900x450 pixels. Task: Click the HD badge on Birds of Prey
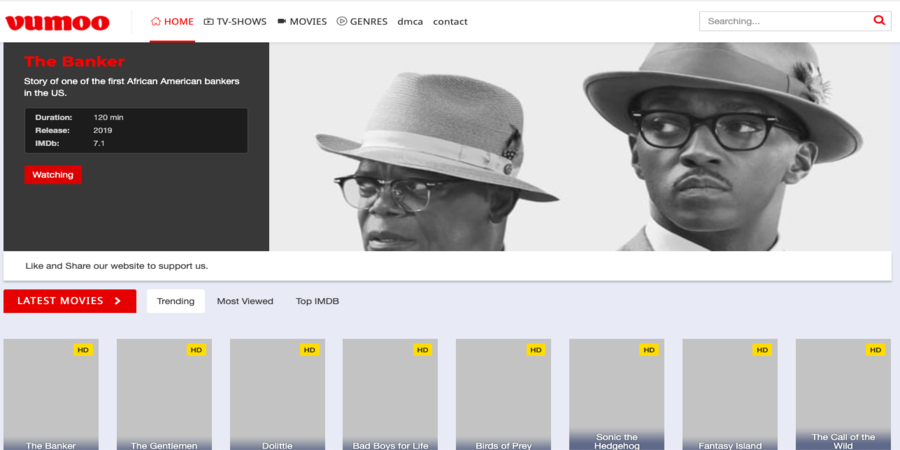click(x=536, y=350)
